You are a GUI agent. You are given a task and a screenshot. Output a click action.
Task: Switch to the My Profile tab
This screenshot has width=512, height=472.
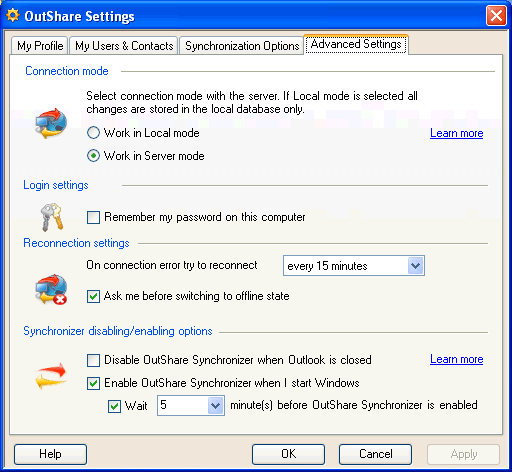pos(40,46)
